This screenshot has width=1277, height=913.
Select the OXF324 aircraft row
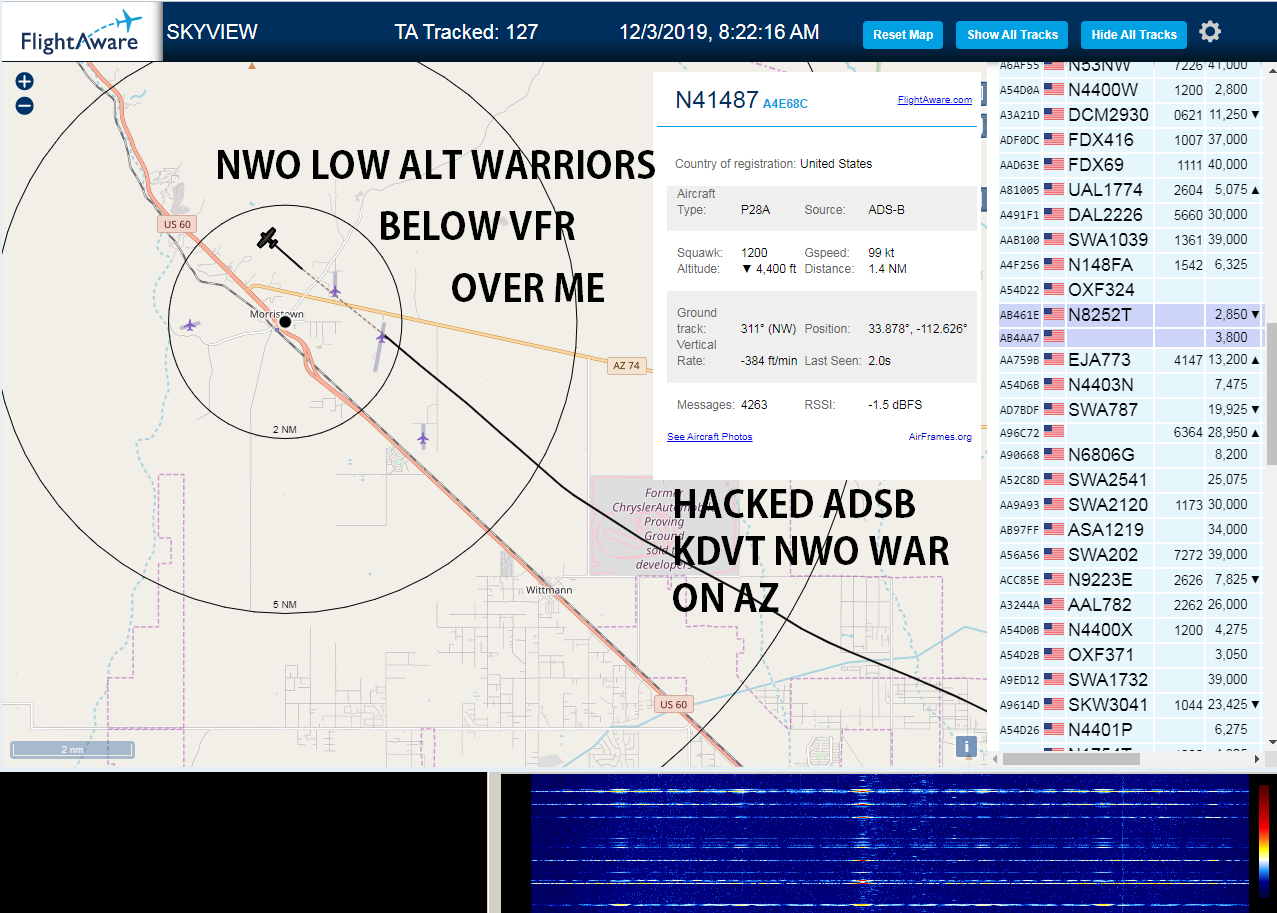pos(1129,290)
